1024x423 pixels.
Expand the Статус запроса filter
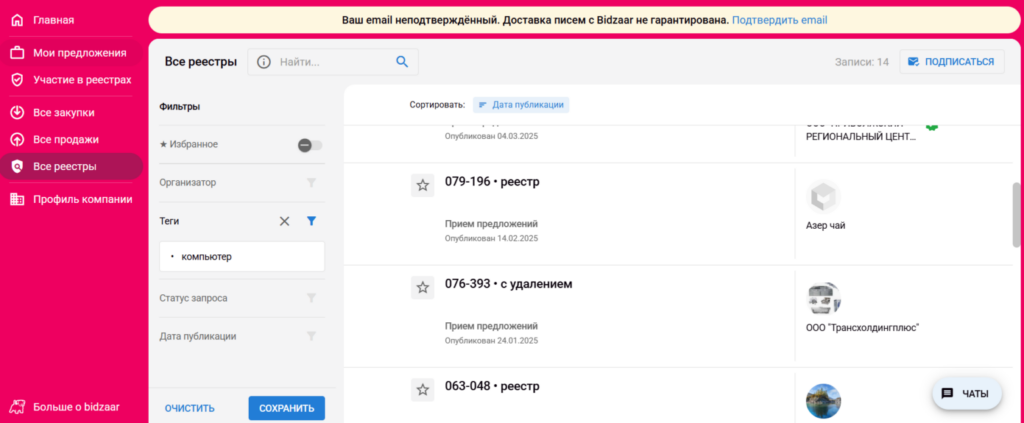tap(311, 298)
